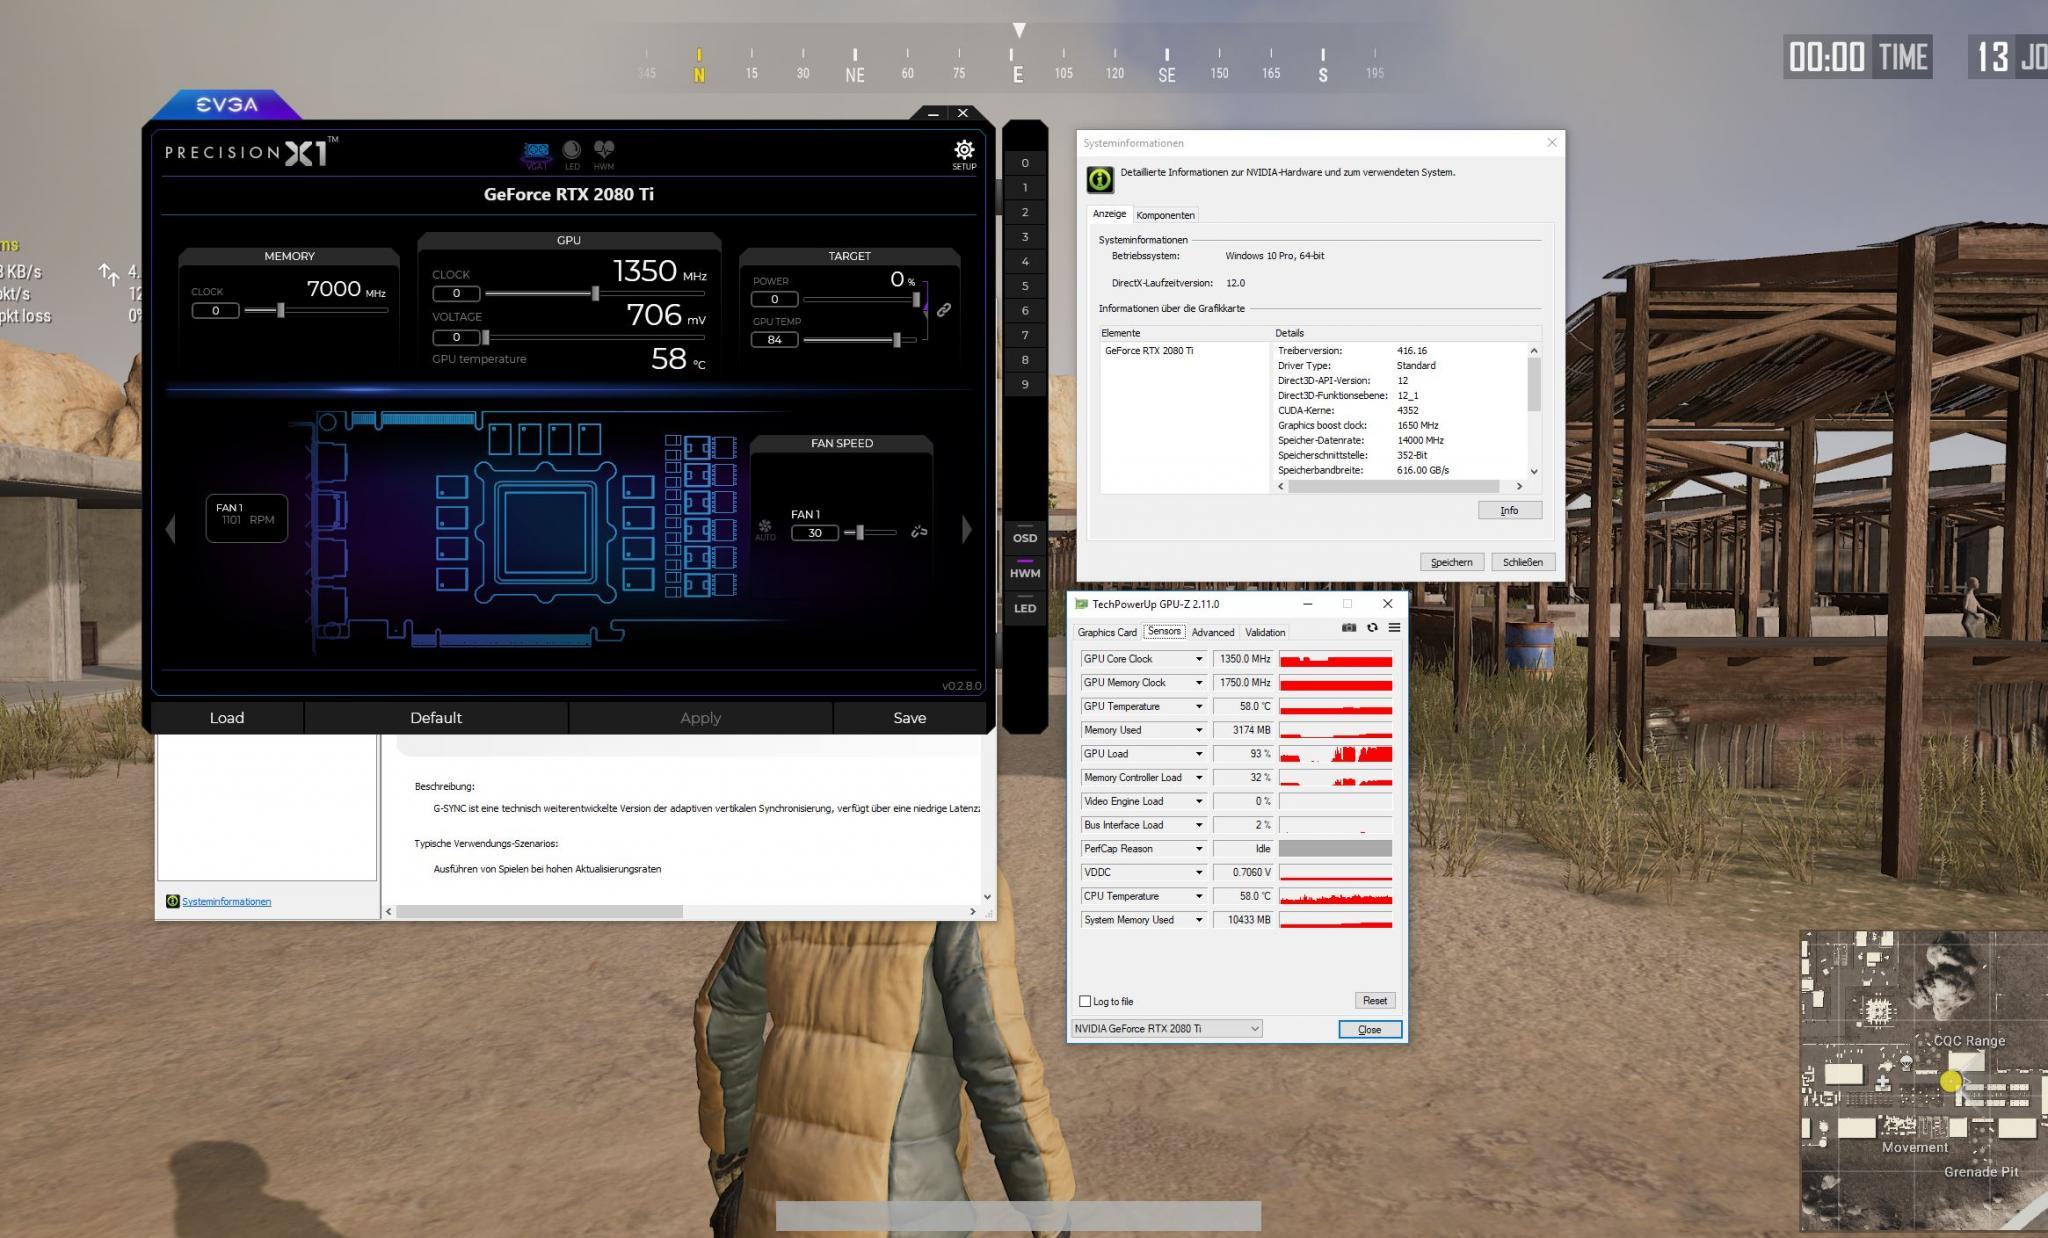
Task: Click the Memory clock slider handle
Action: tap(281, 311)
